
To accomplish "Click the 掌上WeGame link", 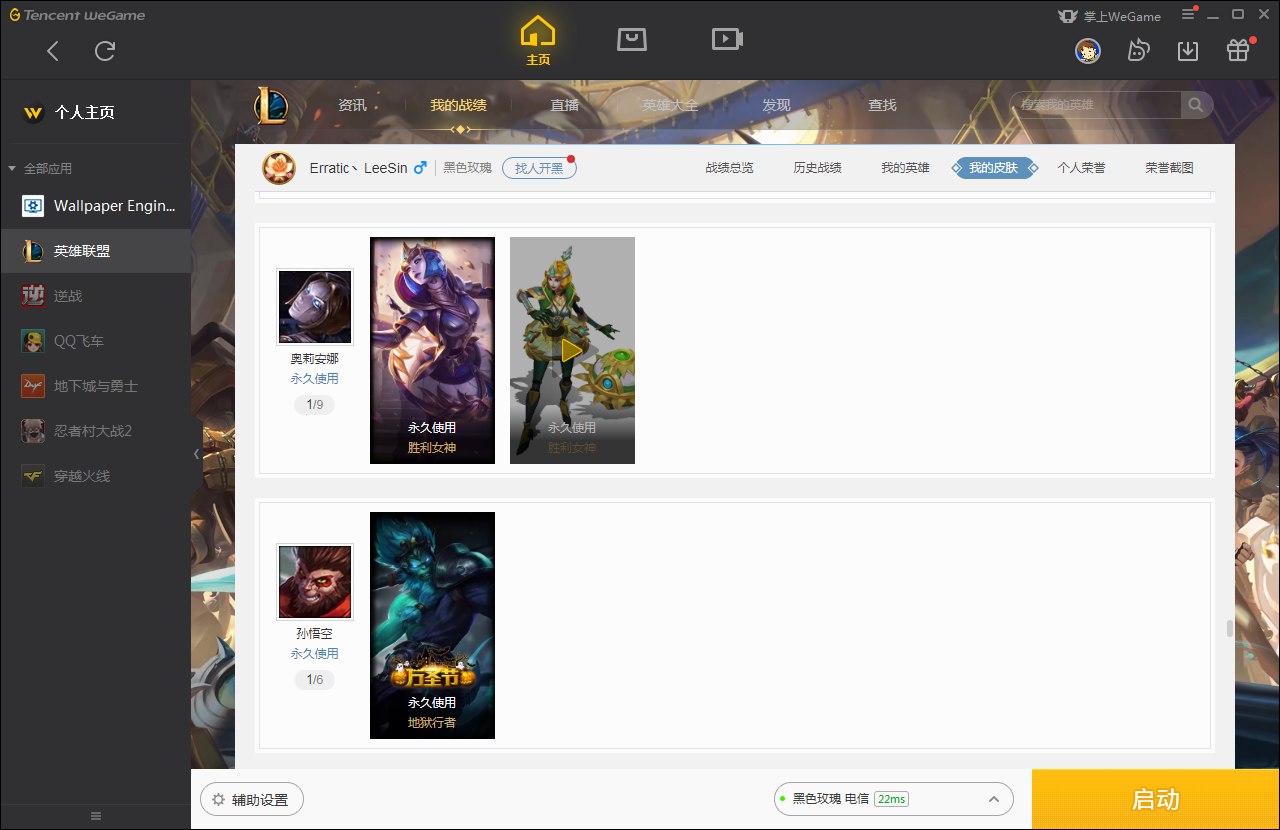I will click(1109, 16).
